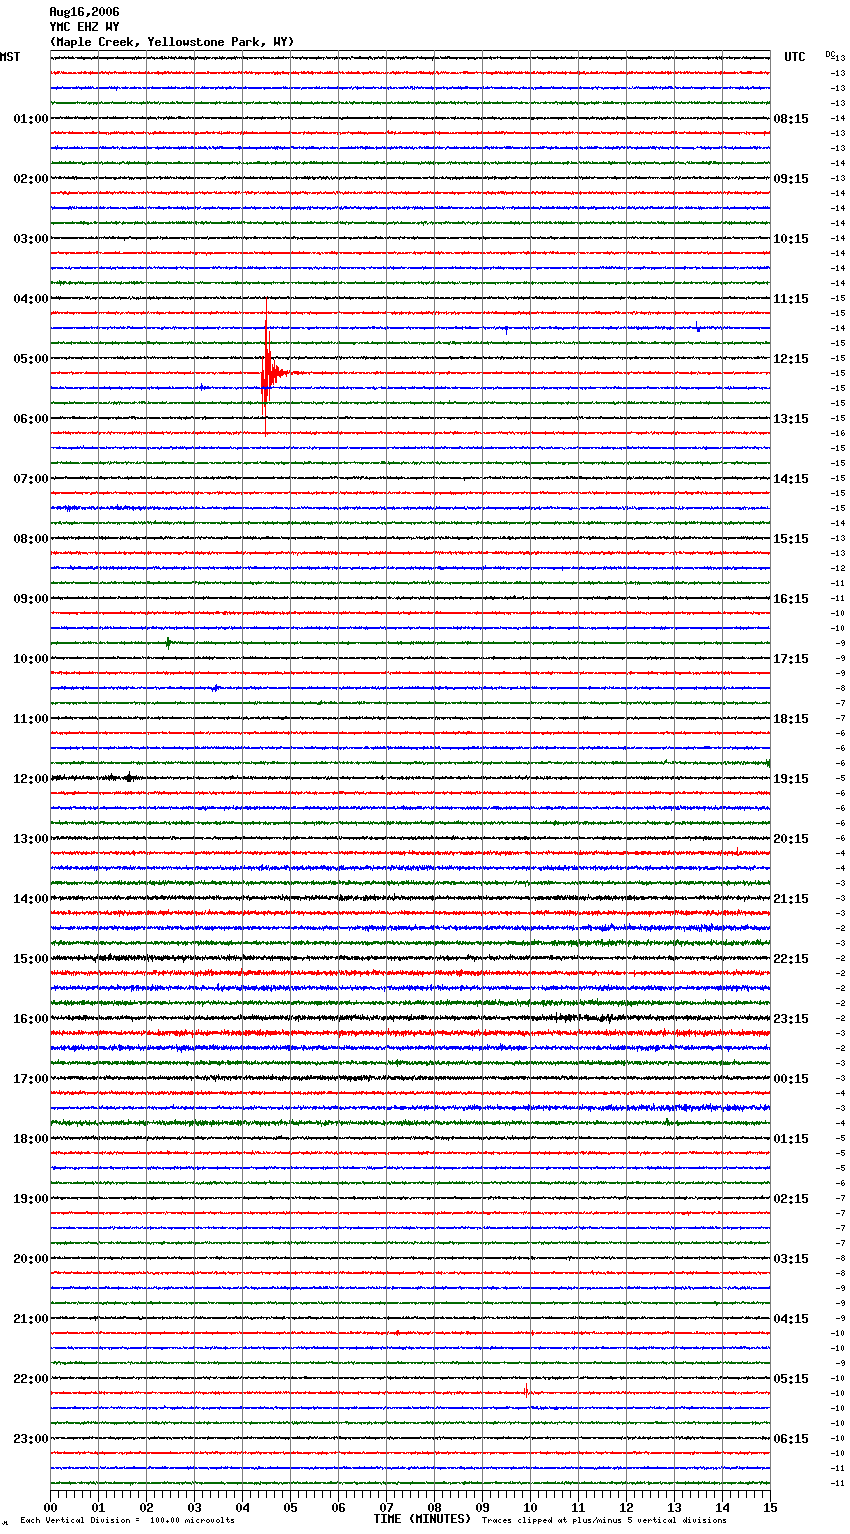Screen dimensions: 850x1534
Task: Click the 08:15 UTC time label
Action: pyautogui.click(x=791, y=119)
